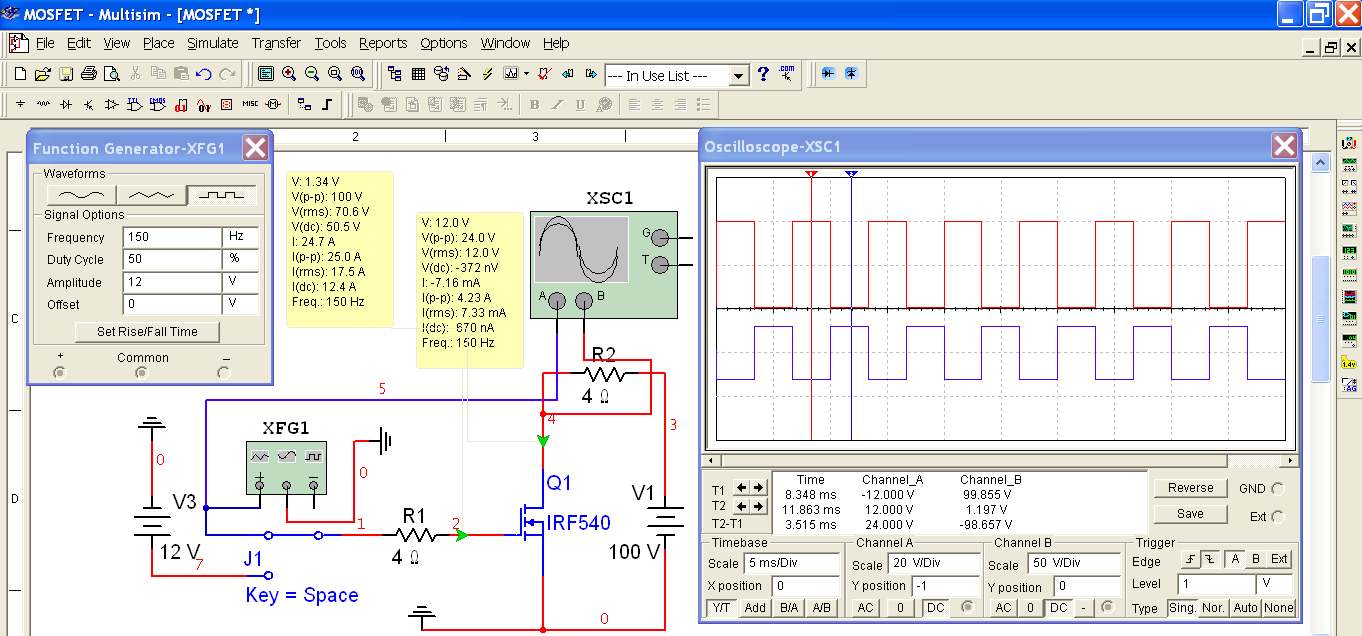Open the trigger Level unit V selector
Image resolution: width=1362 pixels, height=636 pixels.
[x=1275, y=584]
